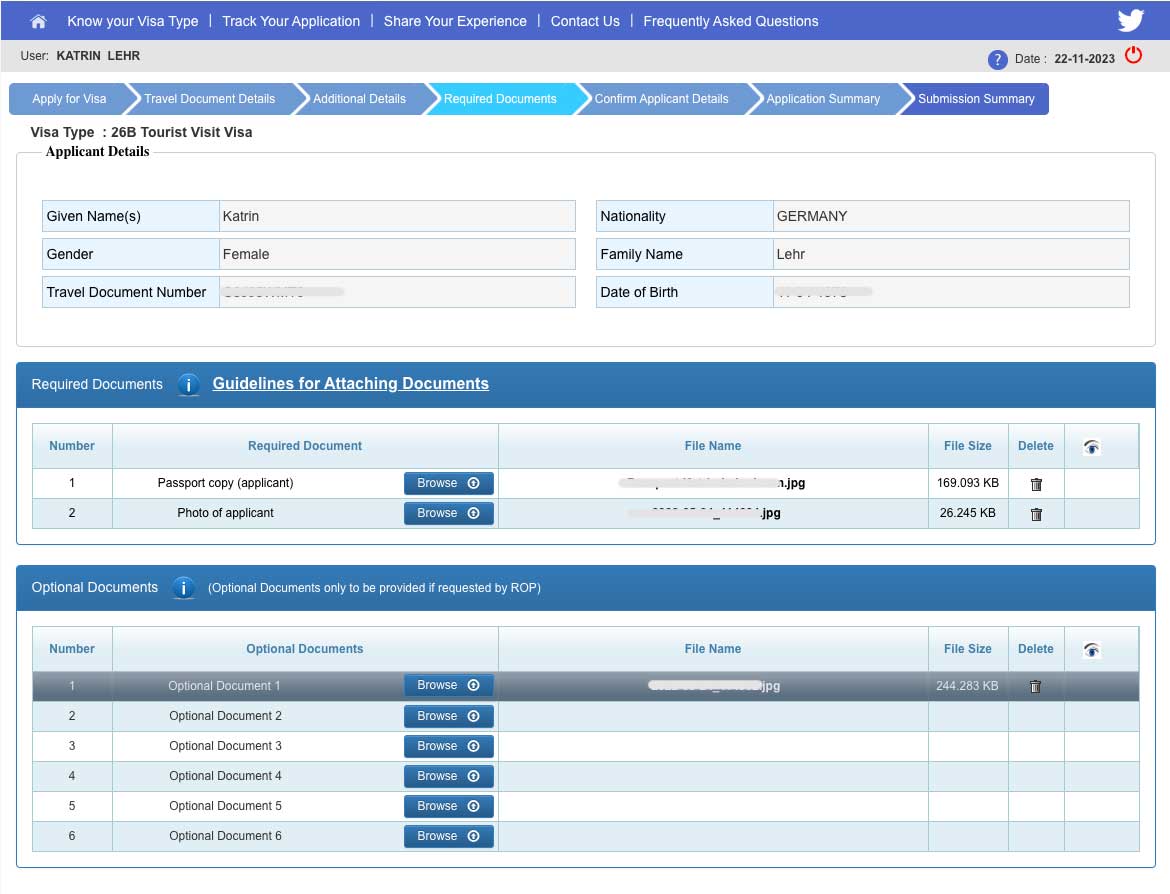Go to Track Your Application menu
Screen dimensions: 1170x894
click(291, 21)
